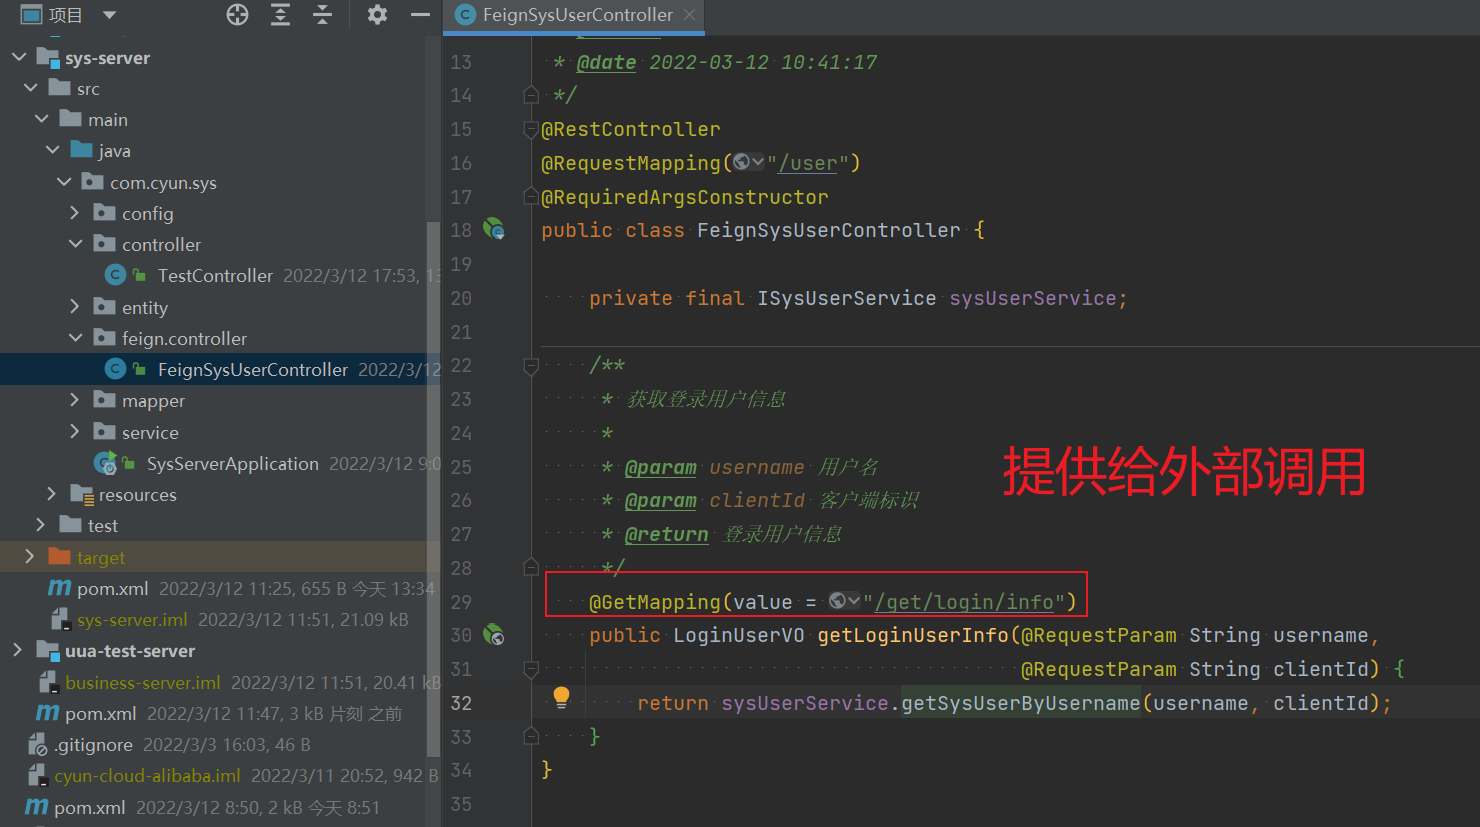Viewport: 1480px width, 827px height.
Task: Click the SysServerApplication run-class icon
Action: 105,463
